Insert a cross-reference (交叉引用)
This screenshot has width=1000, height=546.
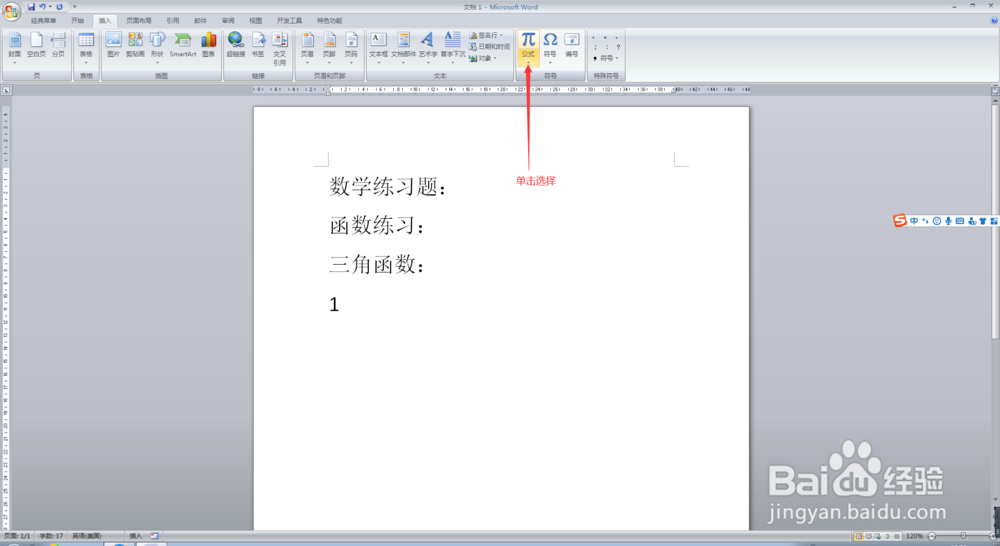point(279,48)
